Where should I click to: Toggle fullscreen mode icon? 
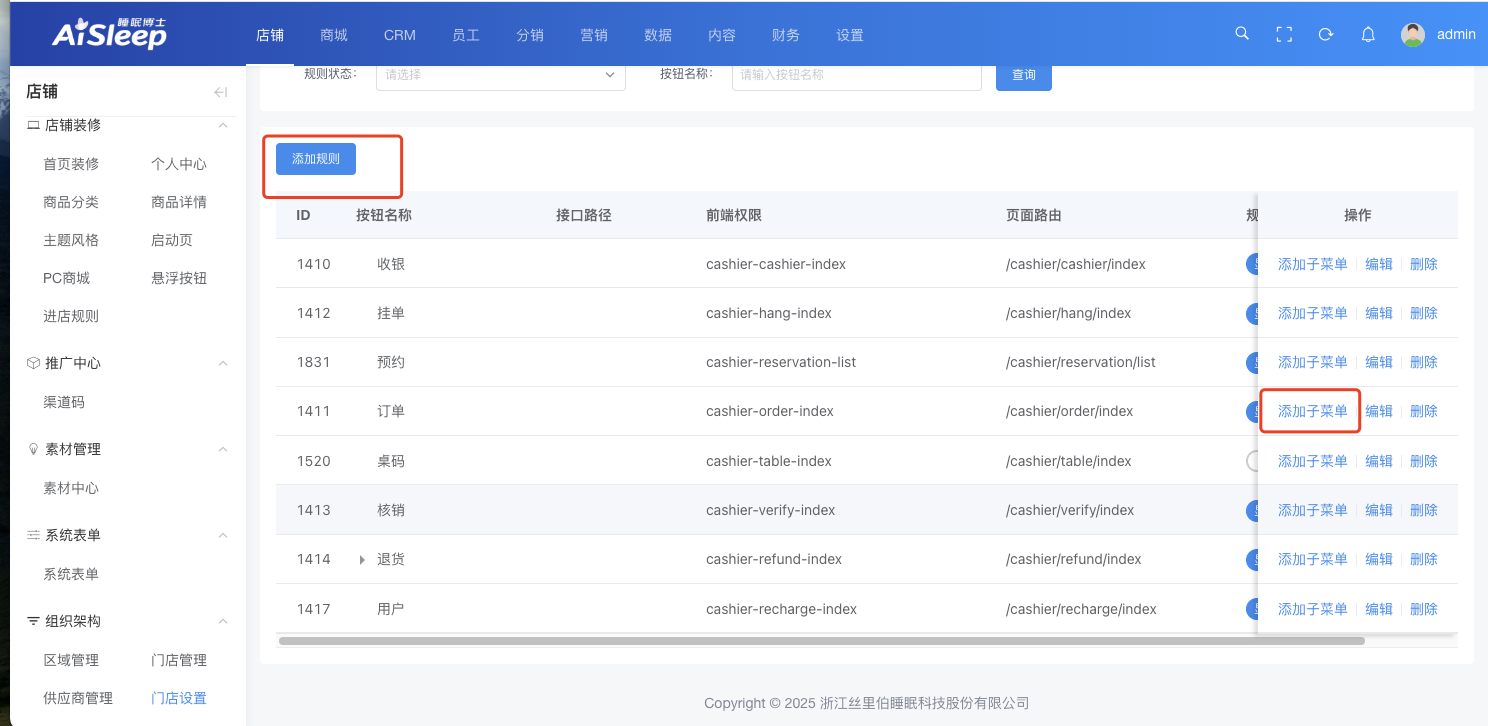1284,34
